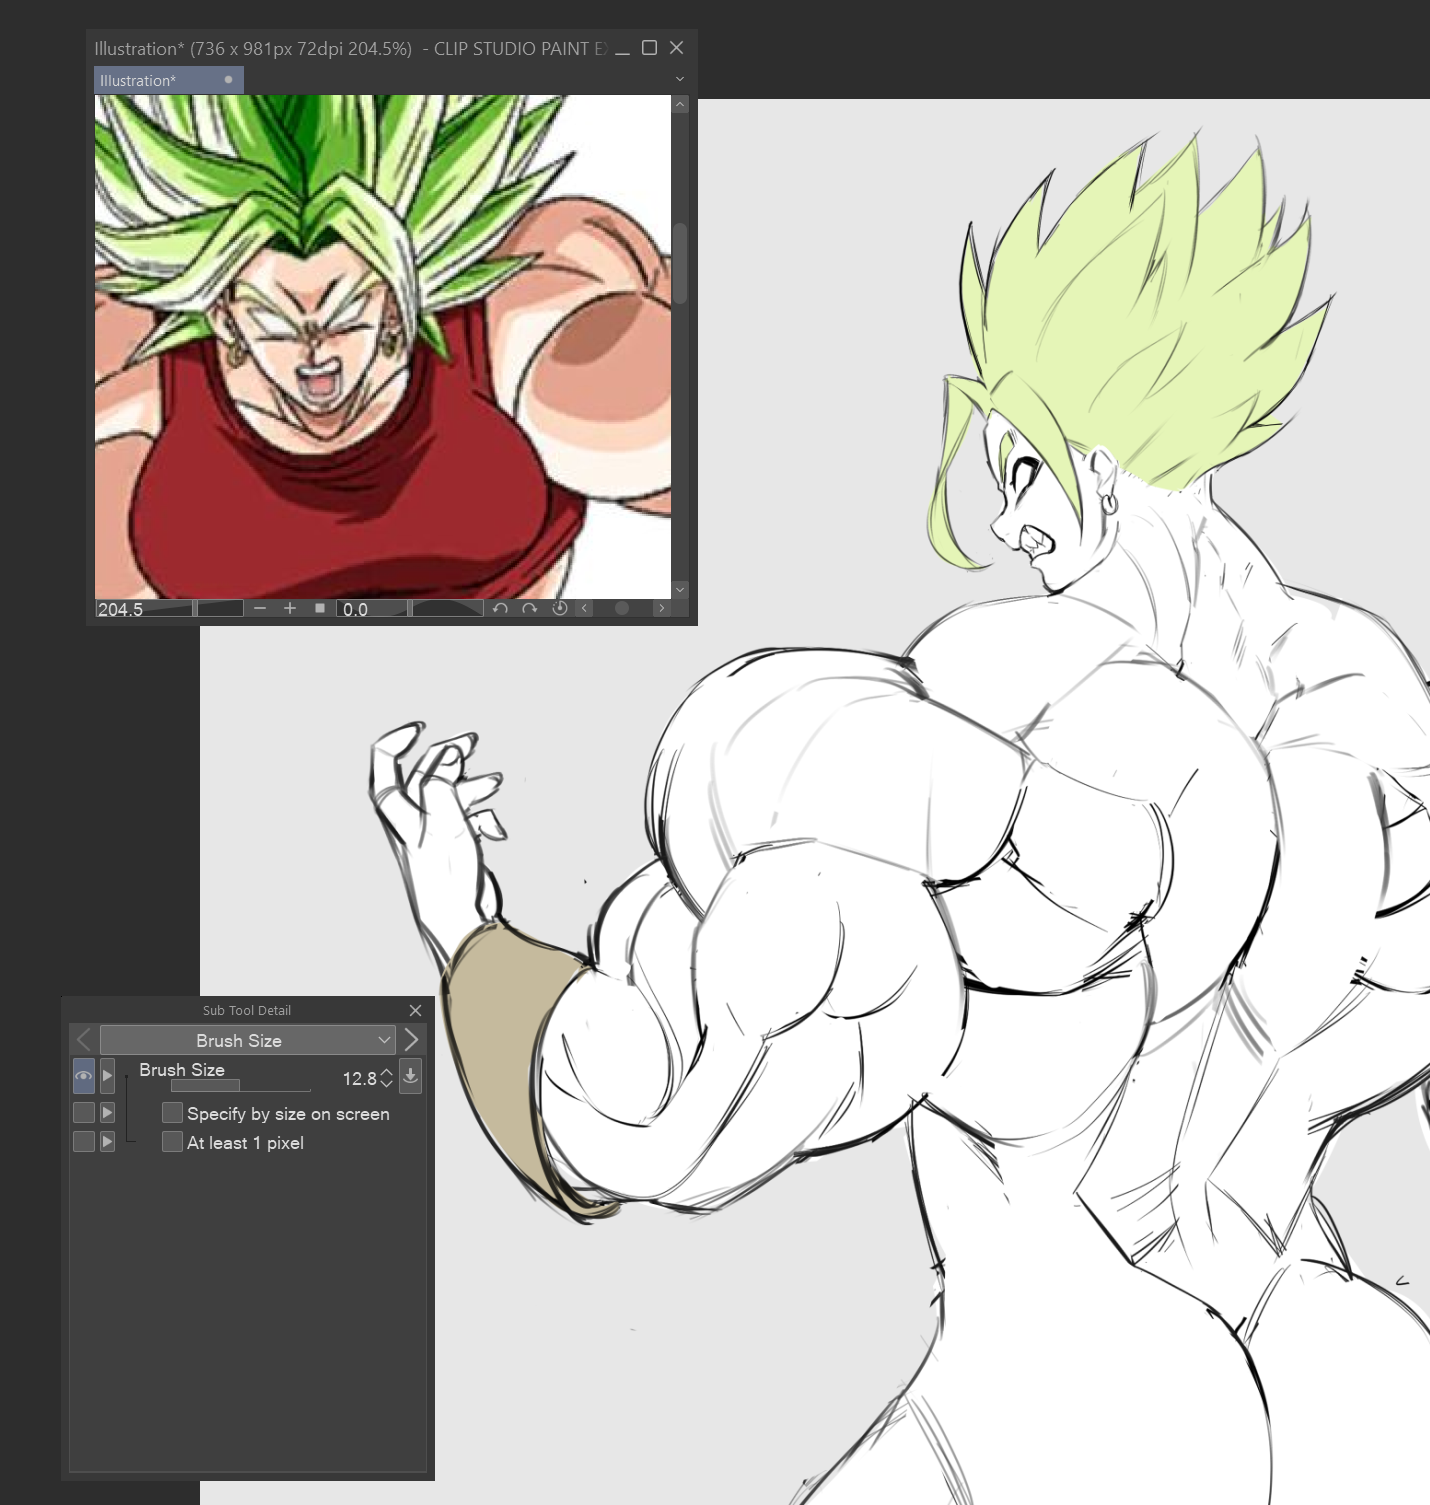Toggle eye icon showing Brush Size in Tool Property
1430x1505 pixels.
(84, 1076)
